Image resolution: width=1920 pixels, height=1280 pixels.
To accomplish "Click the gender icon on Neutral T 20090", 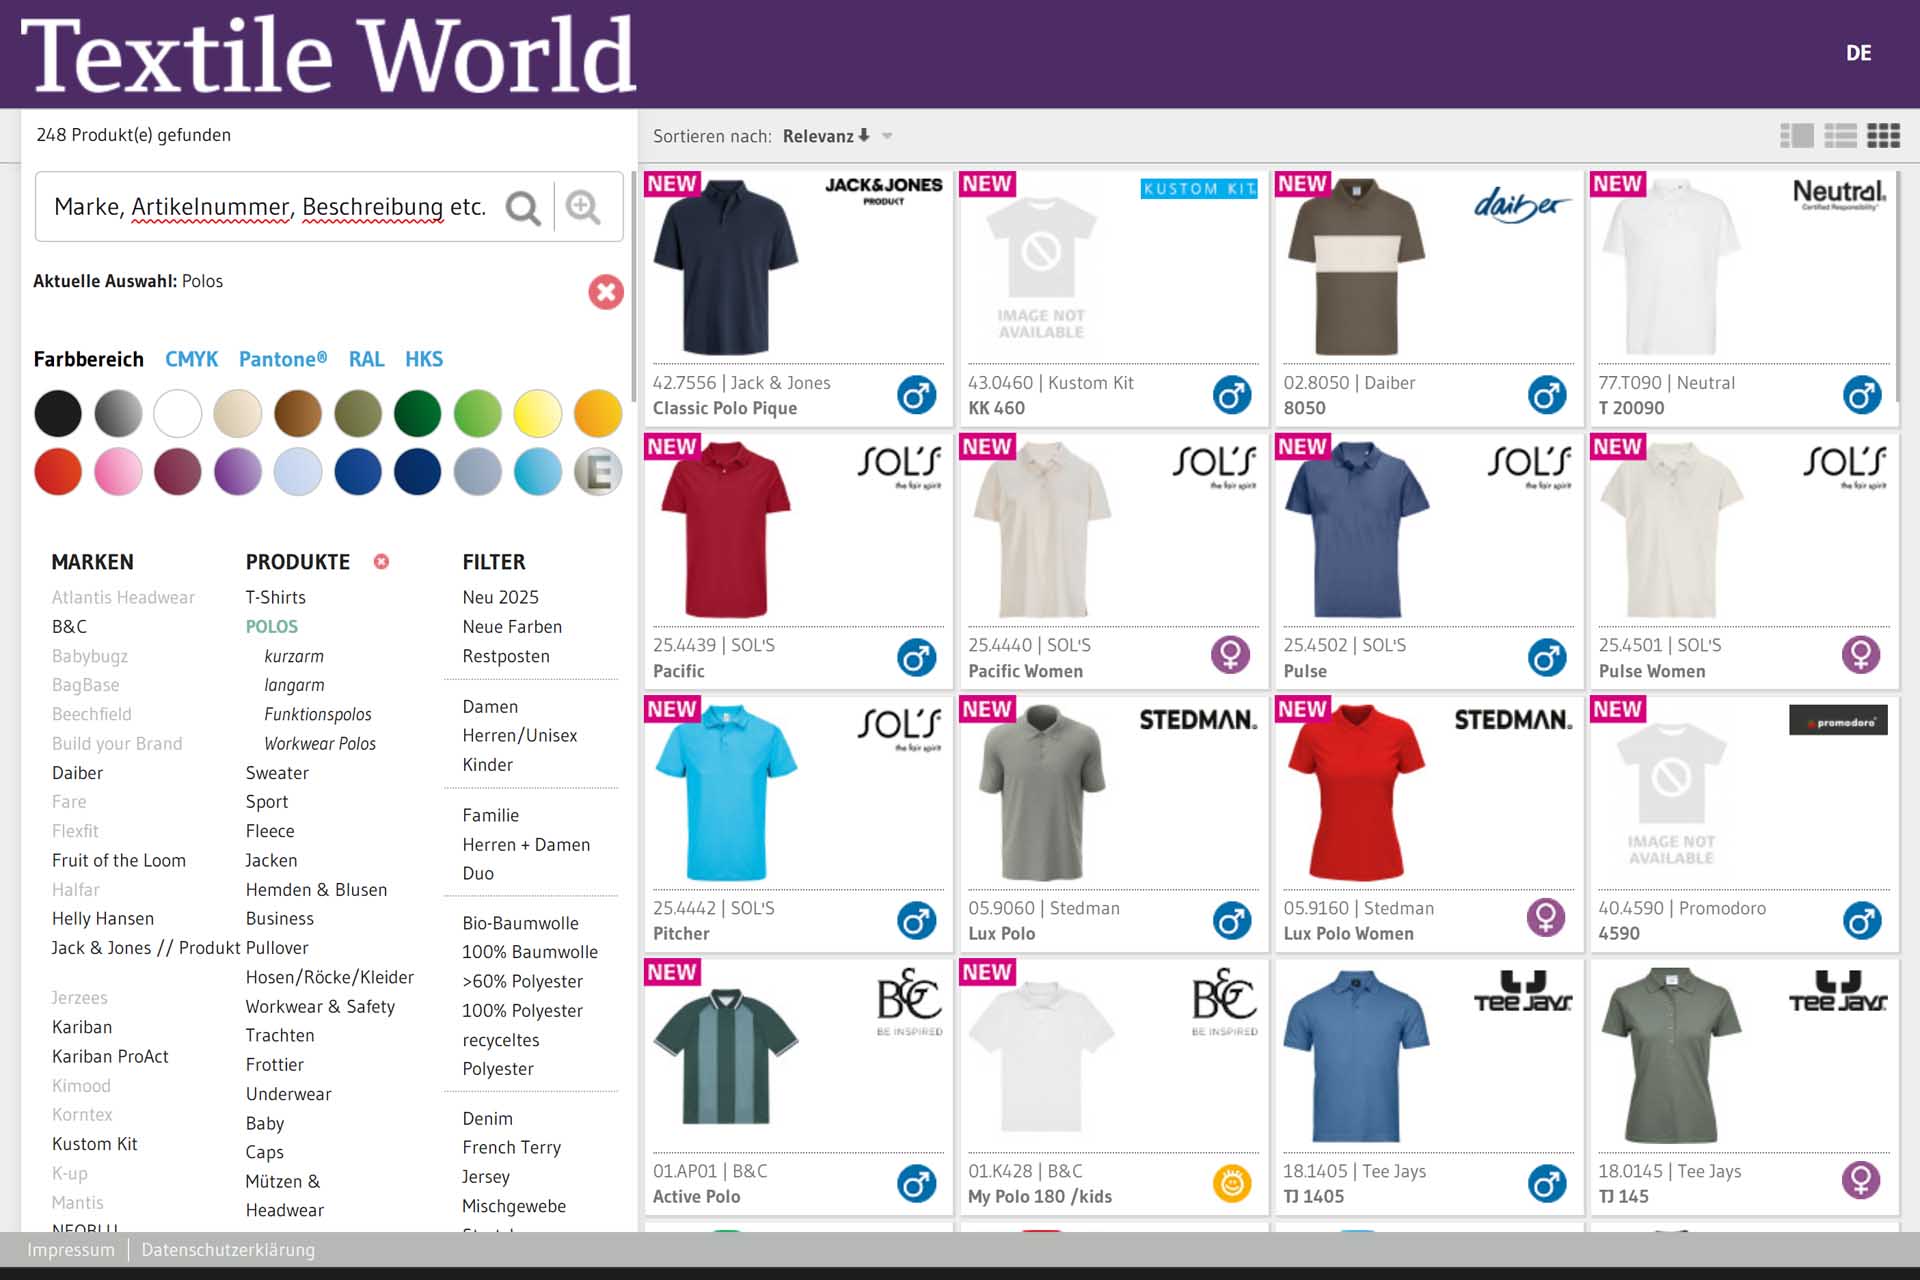I will (1862, 395).
